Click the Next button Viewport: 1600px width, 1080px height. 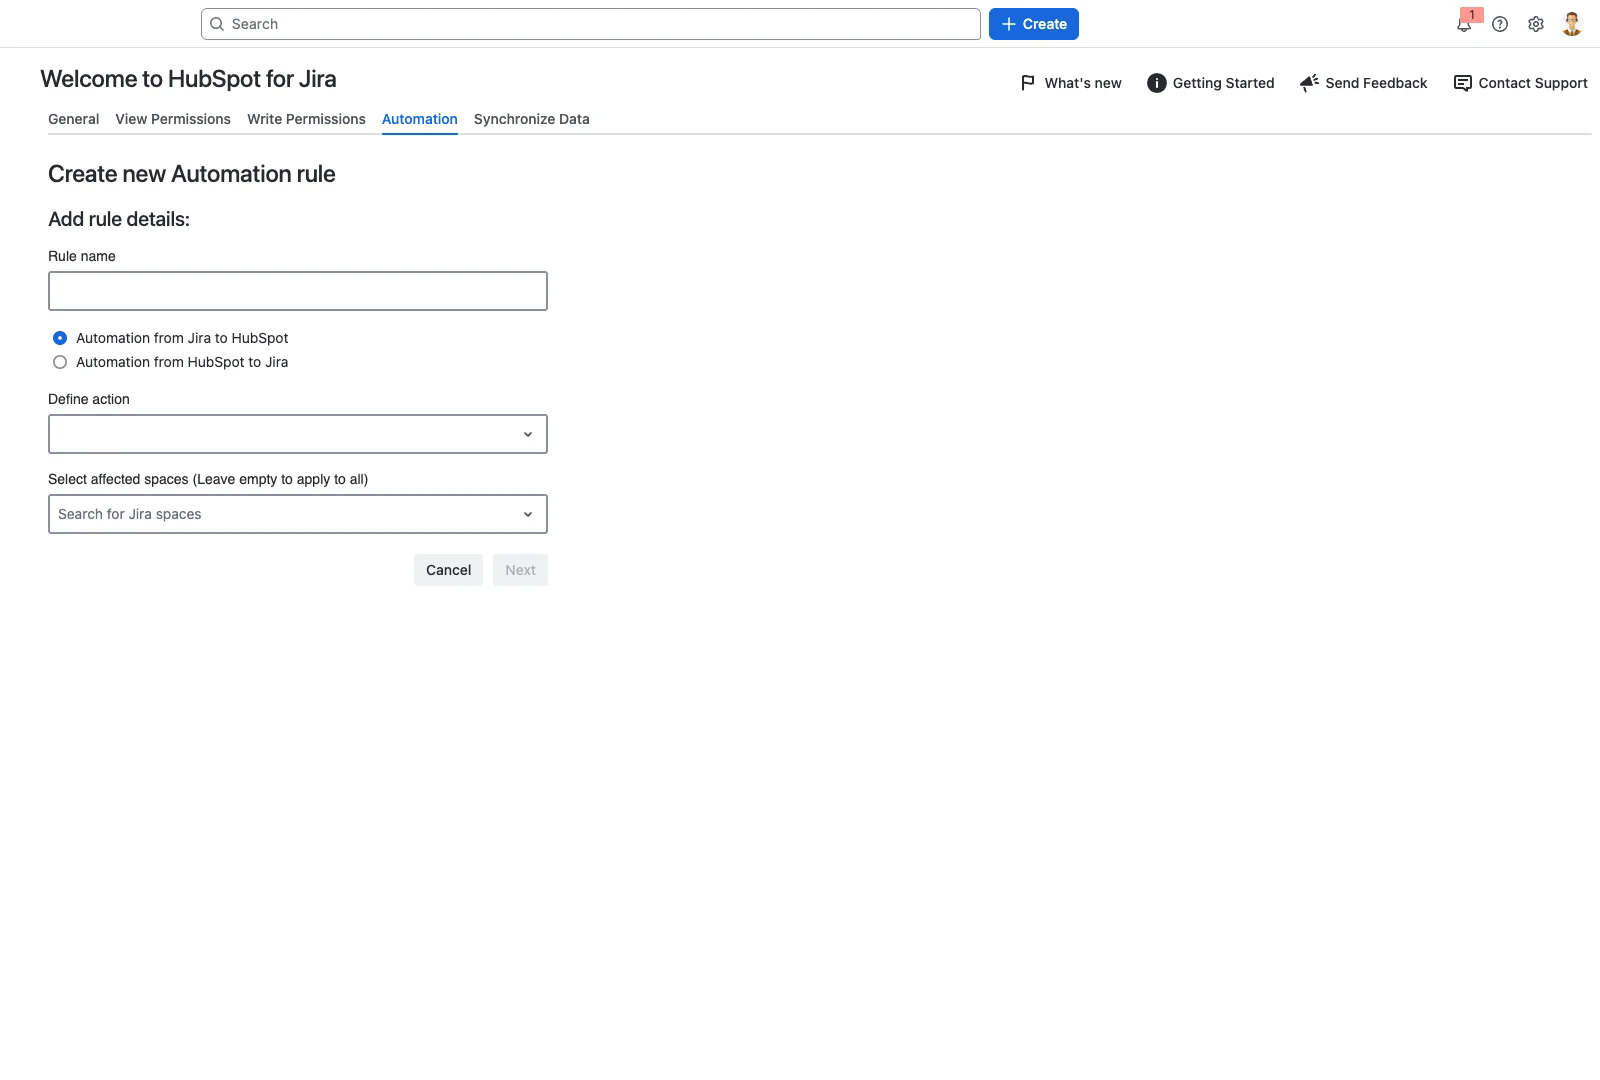pyautogui.click(x=520, y=570)
